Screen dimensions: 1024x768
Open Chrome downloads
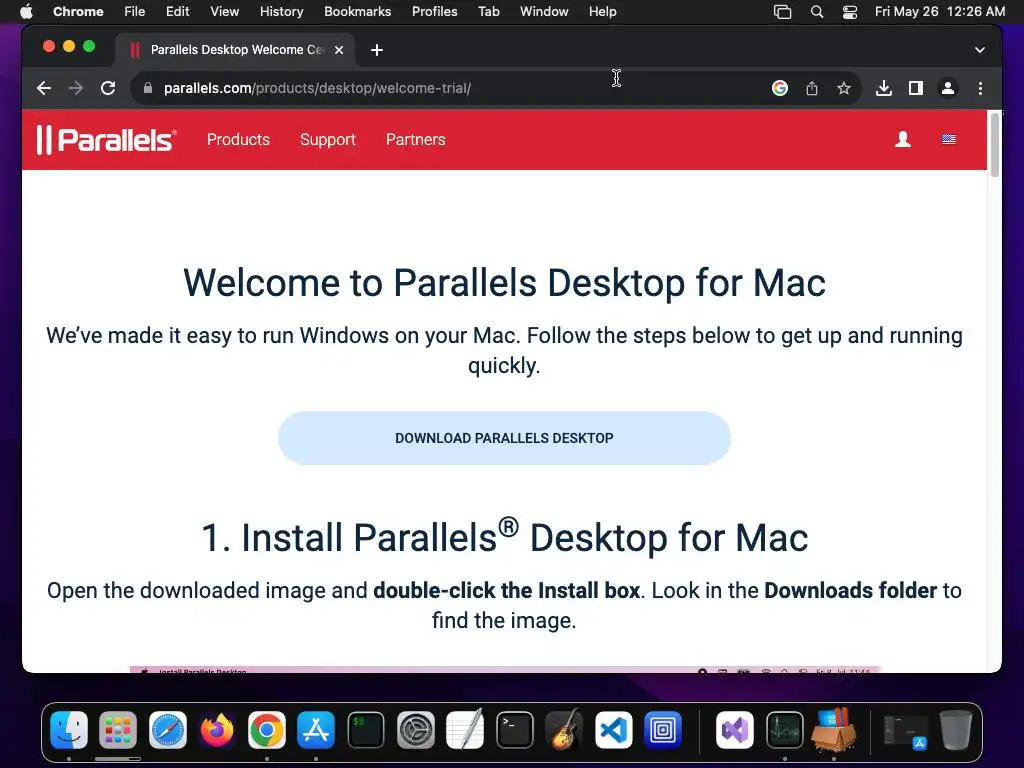point(884,88)
